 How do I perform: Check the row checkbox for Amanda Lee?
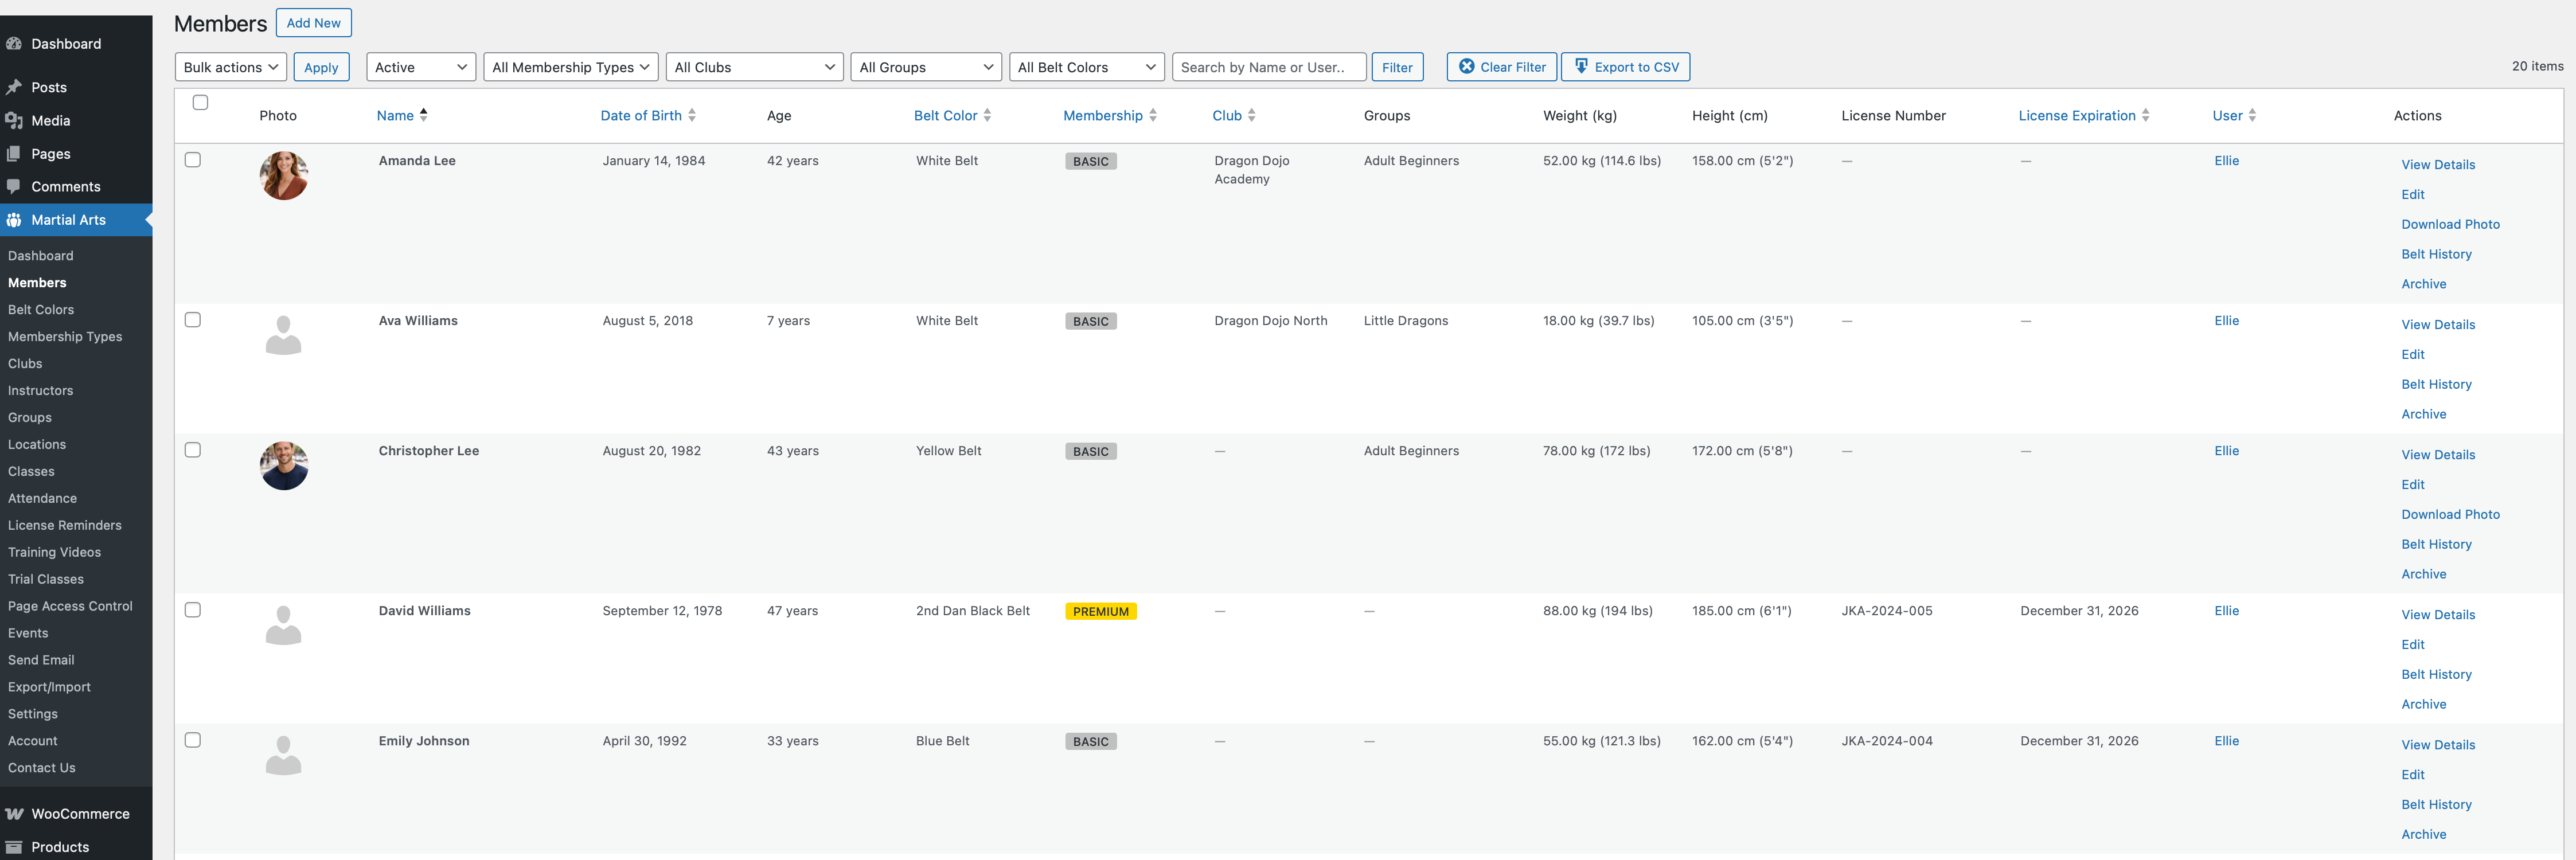coord(193,159)
